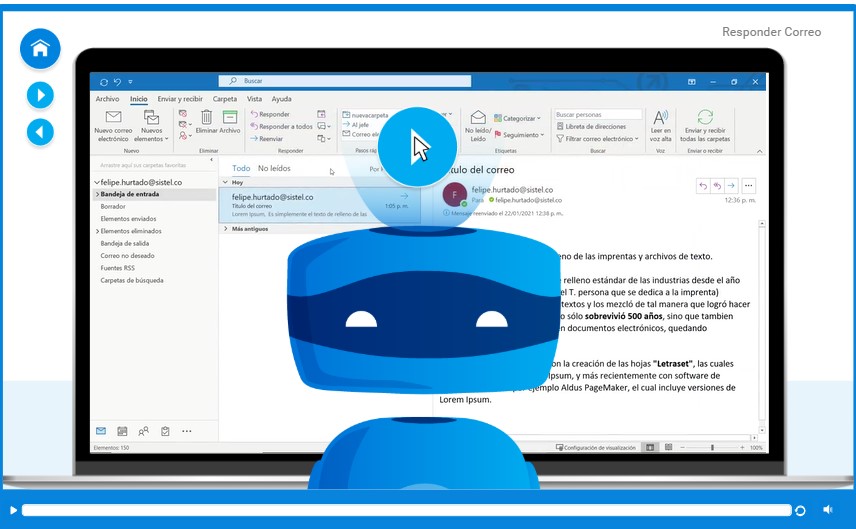Image resolution: width=856 pixels, height=529 pixels.
Task: Click the Buscar personas input field
Action: point(598,114)
